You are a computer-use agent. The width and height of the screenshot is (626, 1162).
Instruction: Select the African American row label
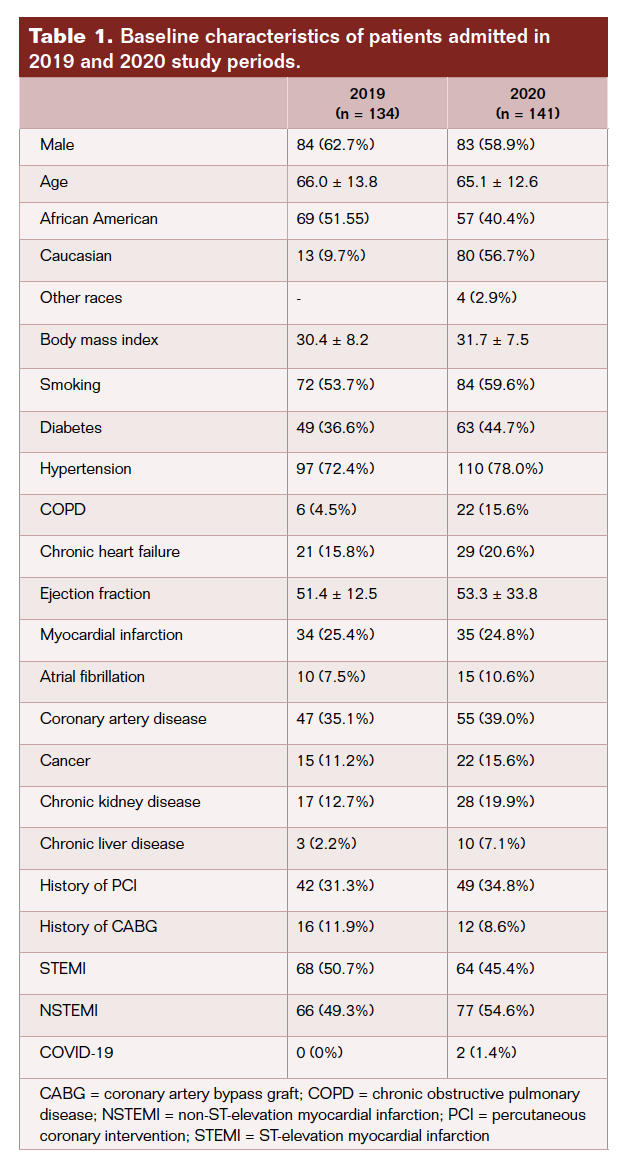click(99, 218)
